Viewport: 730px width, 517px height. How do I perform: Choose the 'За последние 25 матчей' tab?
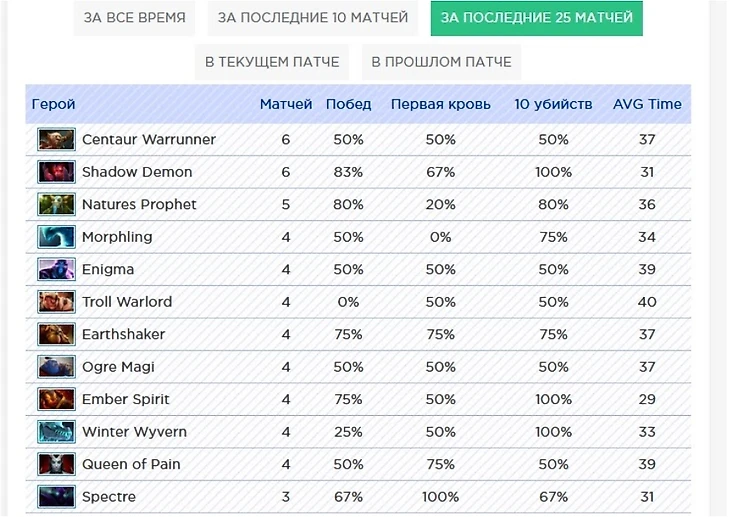pyautogui.click(x=537, y=18)
